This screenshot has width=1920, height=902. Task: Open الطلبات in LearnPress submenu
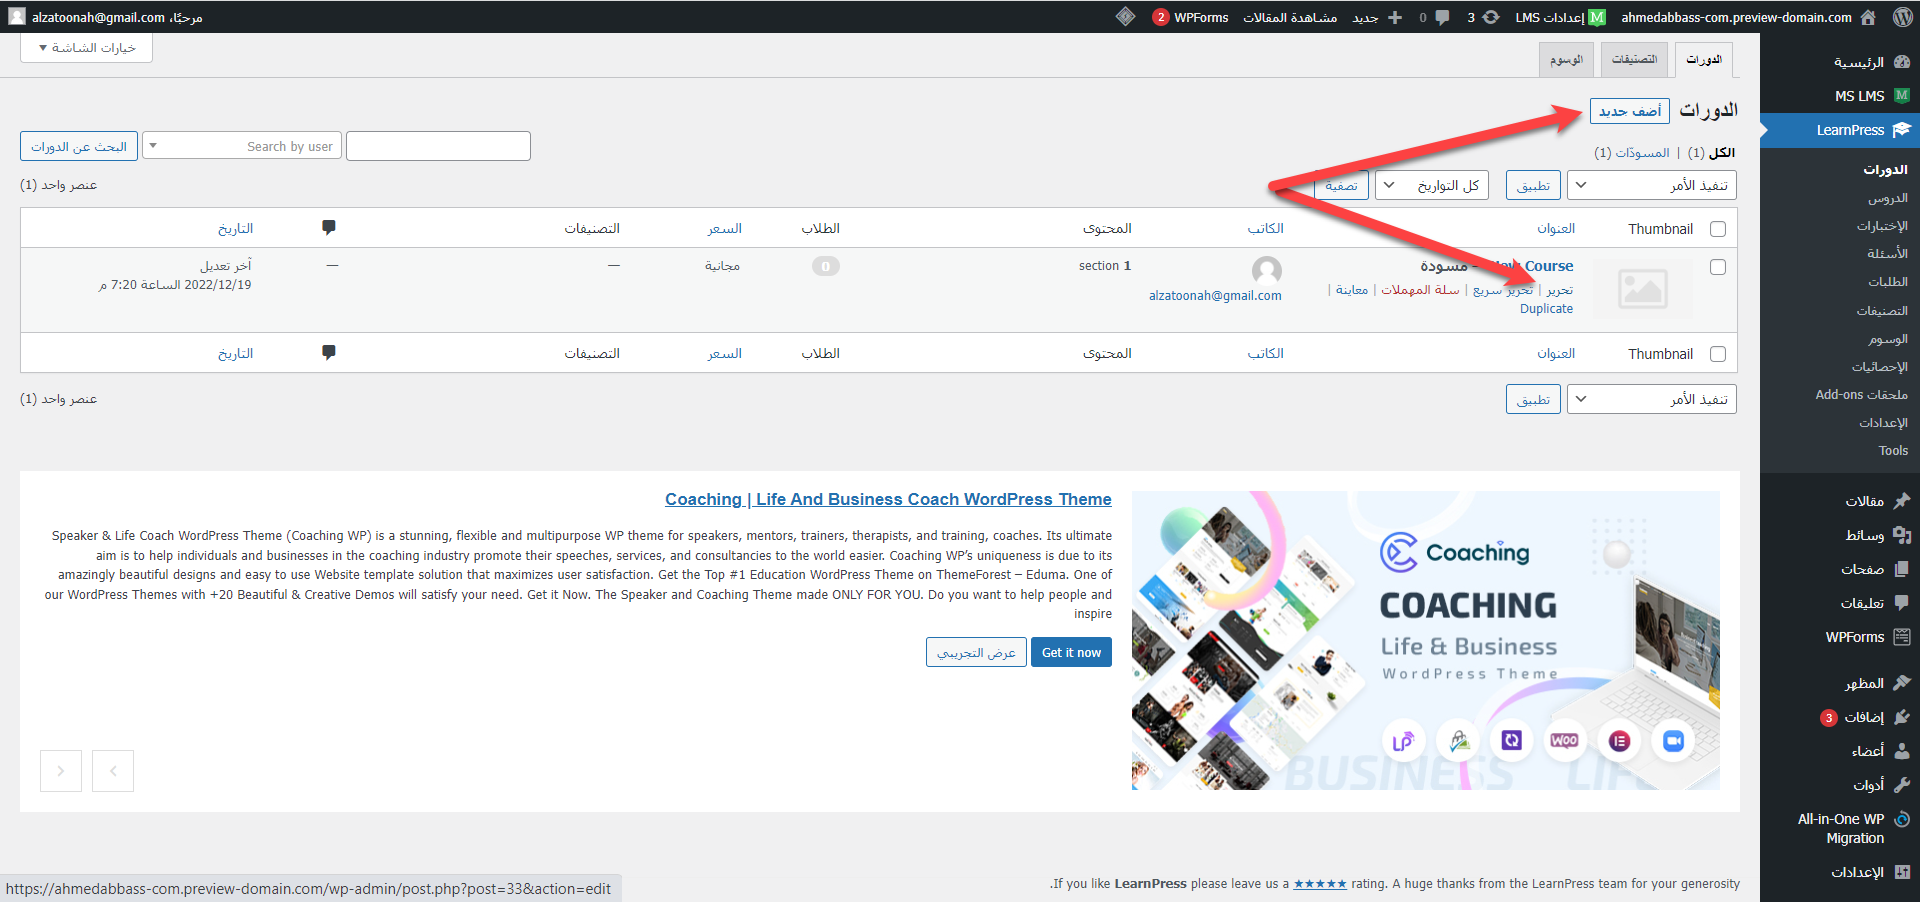pos(1887,282)
